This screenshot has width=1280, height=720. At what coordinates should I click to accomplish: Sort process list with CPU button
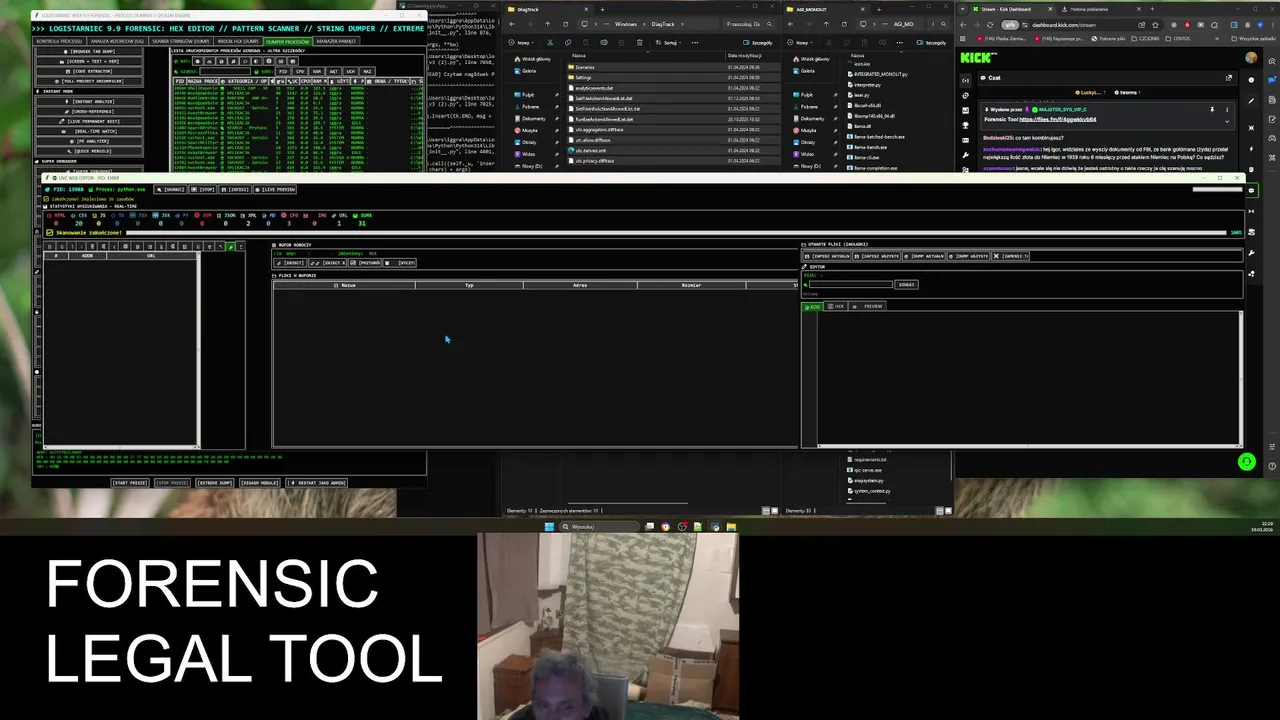(x=299, y=71)
